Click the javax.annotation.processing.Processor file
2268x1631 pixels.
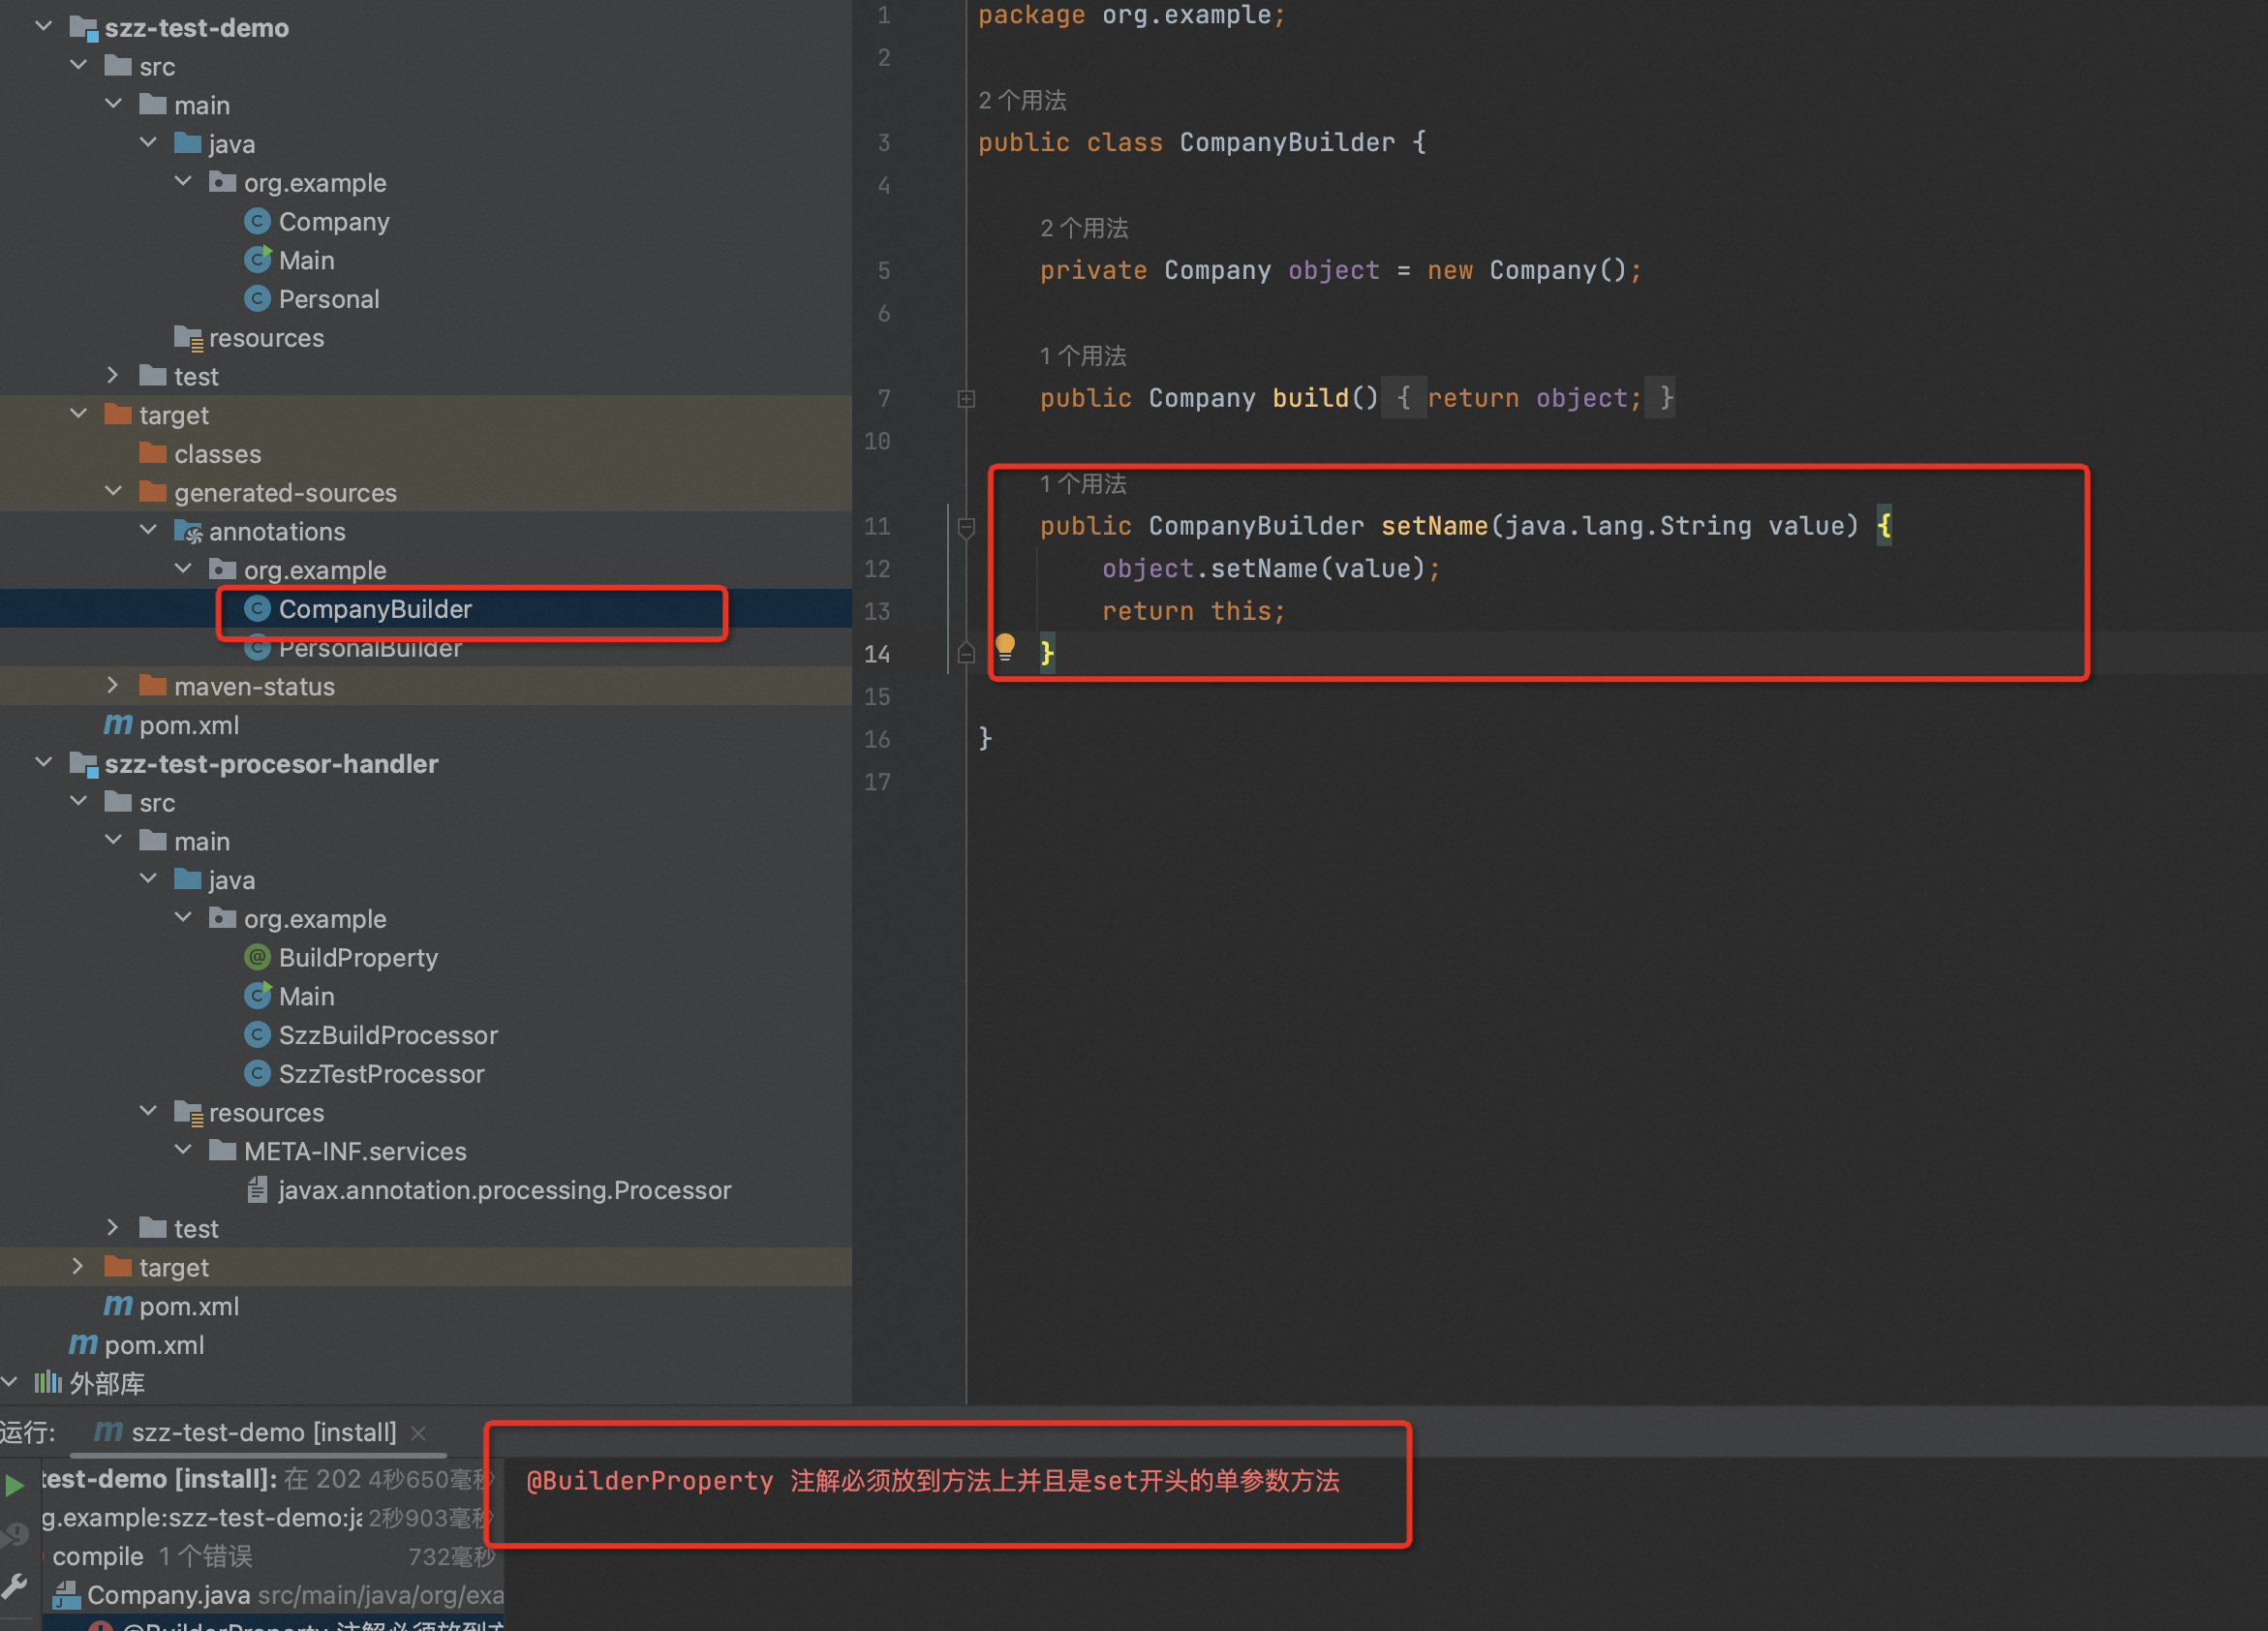(477, 1189)
